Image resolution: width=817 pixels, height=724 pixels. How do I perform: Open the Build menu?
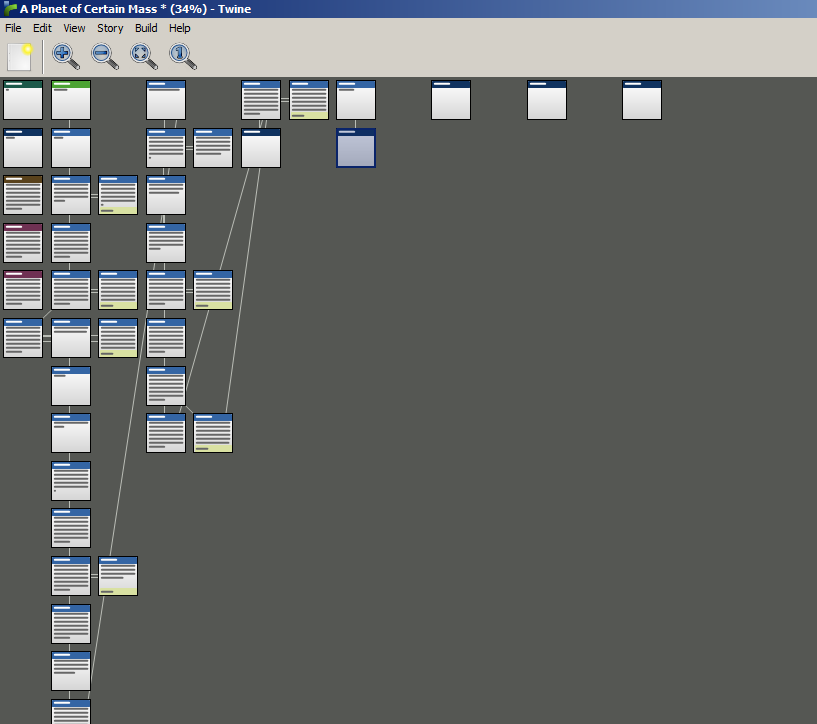(x=146, y=28)
